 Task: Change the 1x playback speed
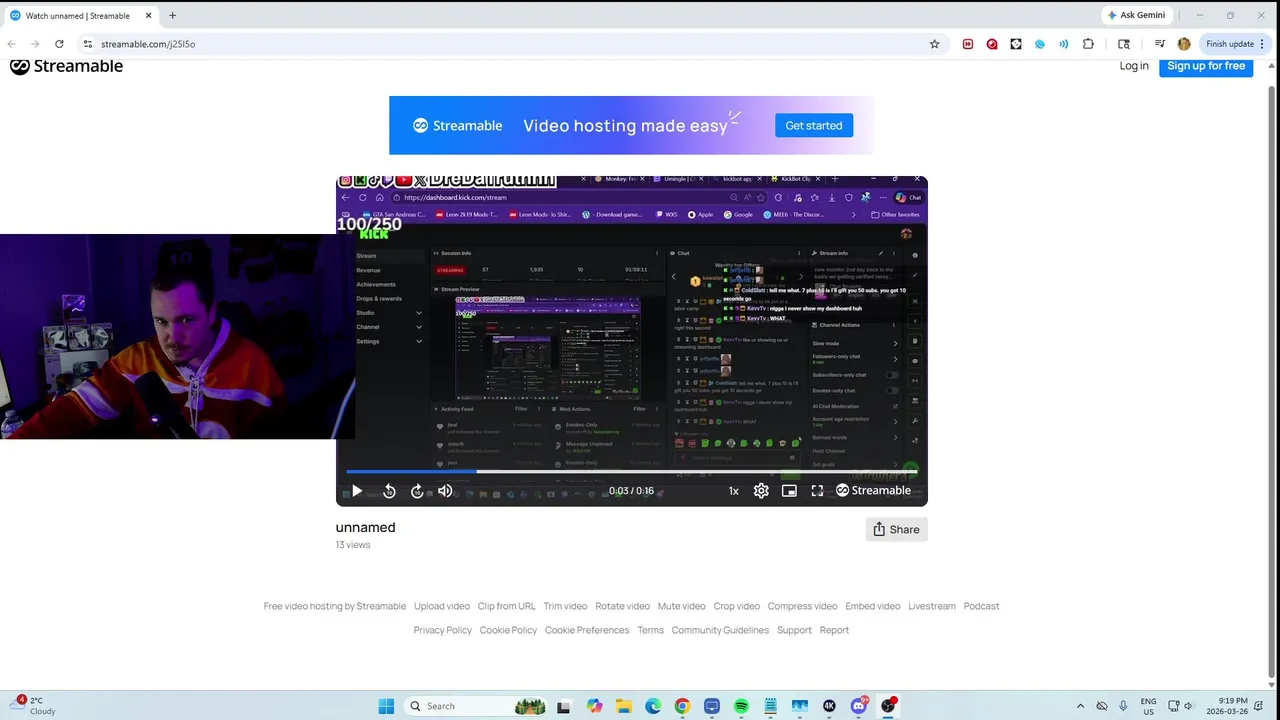coord(733,491)
